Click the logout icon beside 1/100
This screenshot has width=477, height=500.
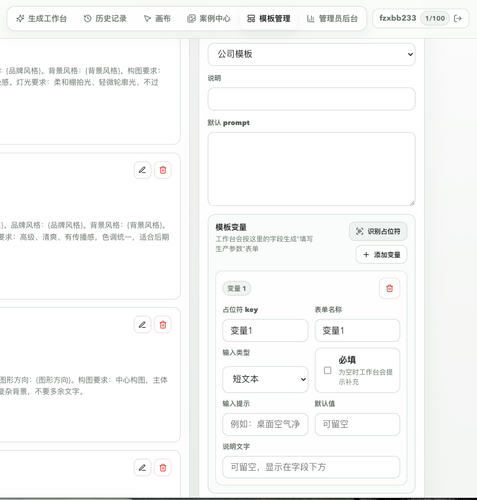458,18
